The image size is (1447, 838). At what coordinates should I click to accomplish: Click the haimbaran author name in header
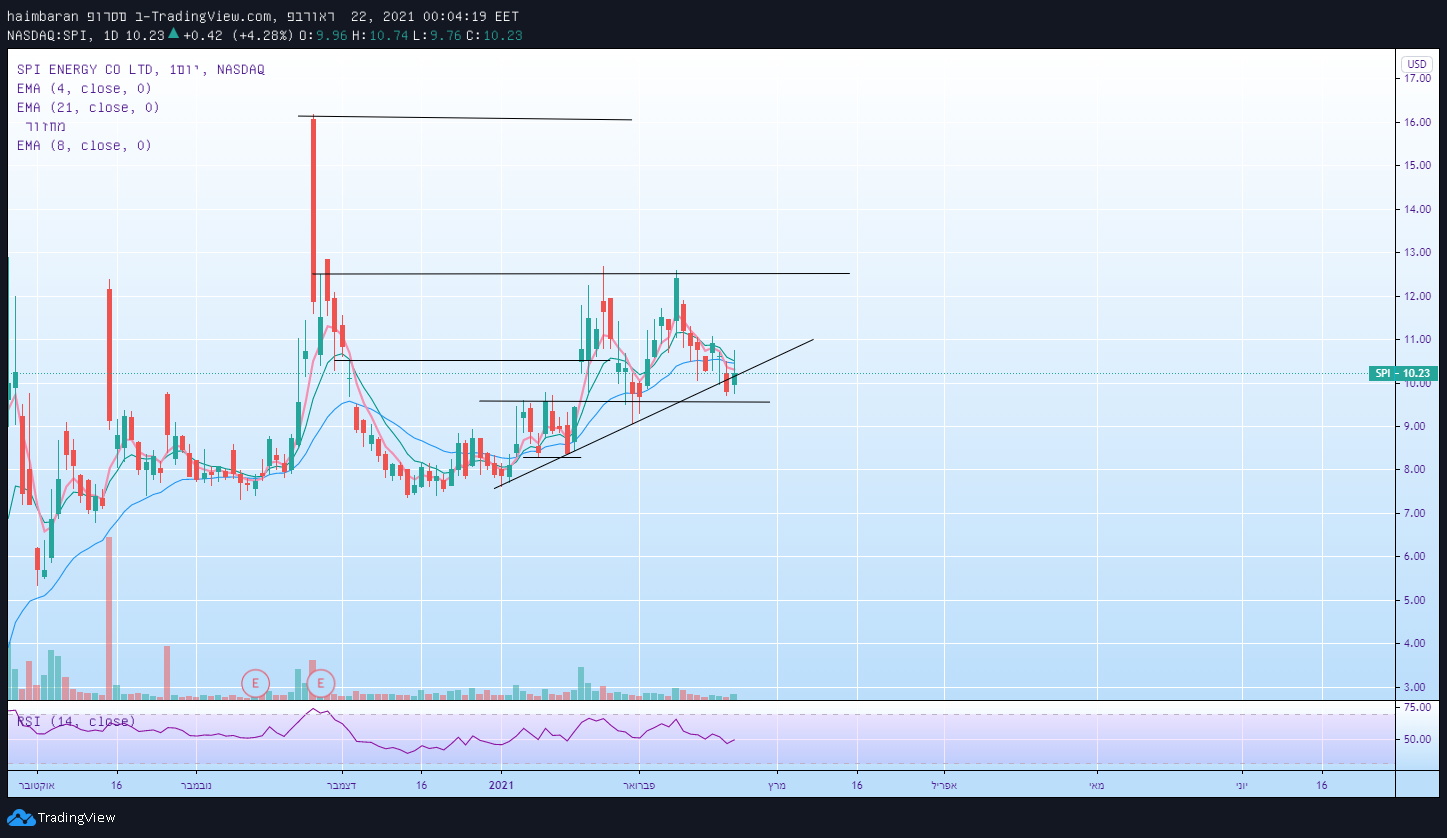[x=43, y=17]
